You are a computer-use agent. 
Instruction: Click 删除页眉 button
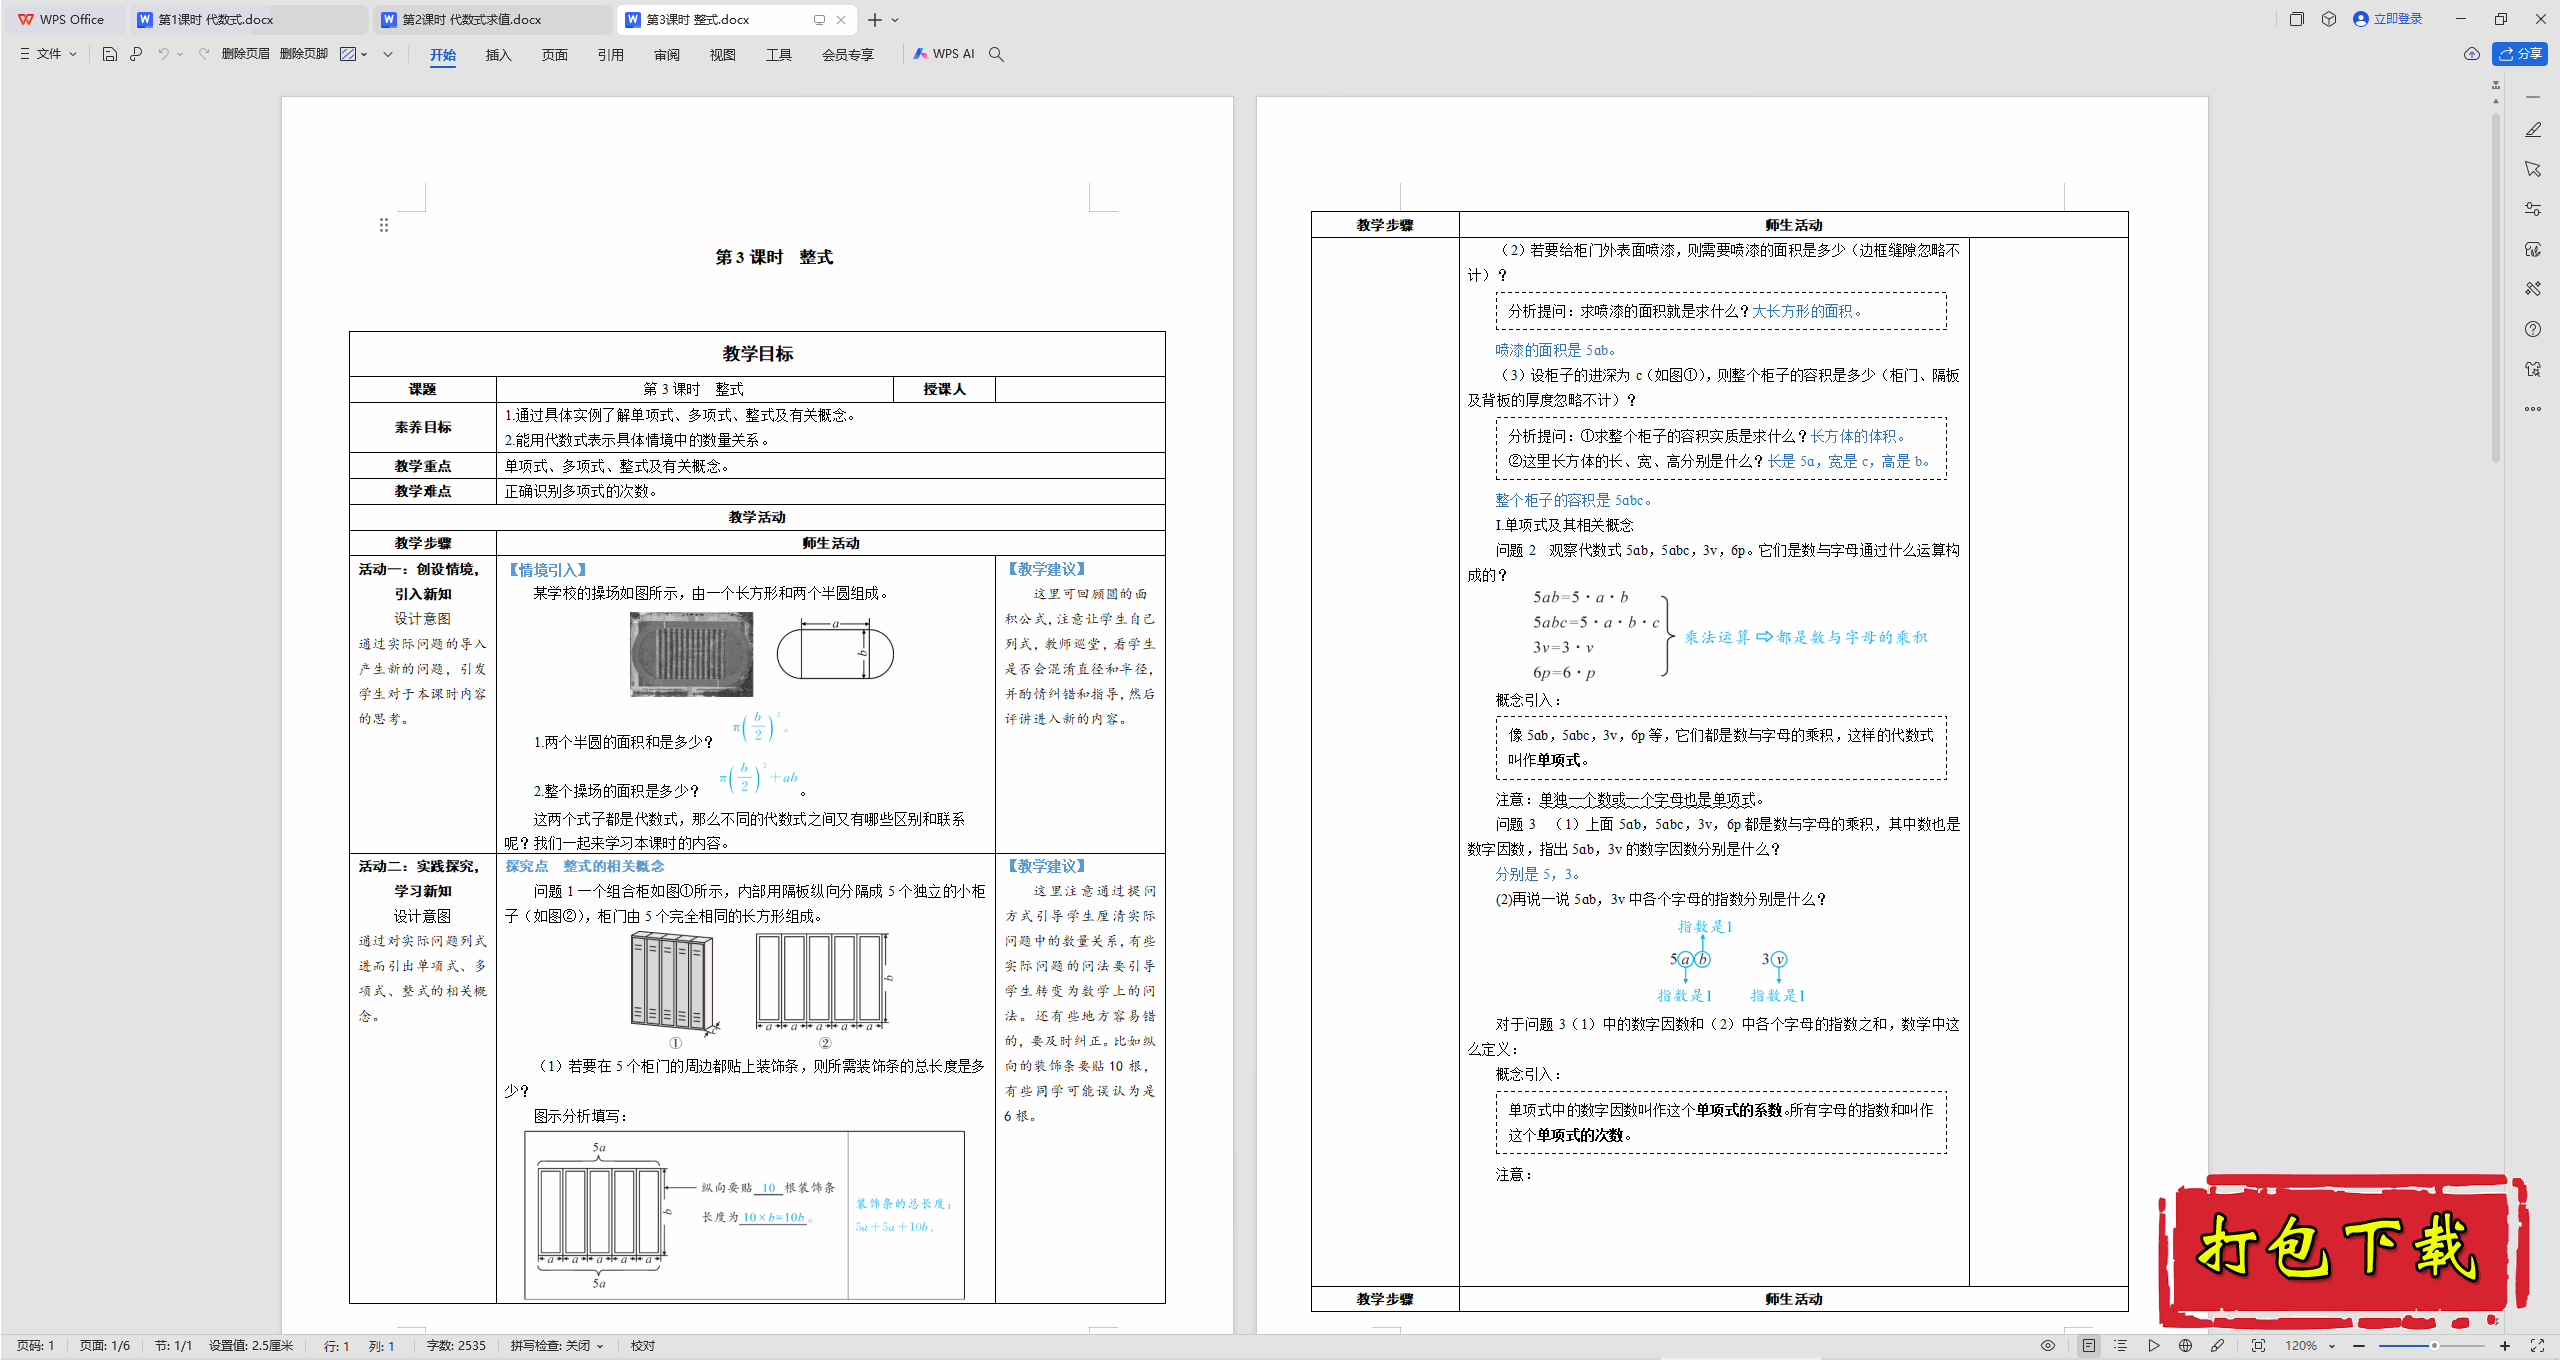pos(246,54)
